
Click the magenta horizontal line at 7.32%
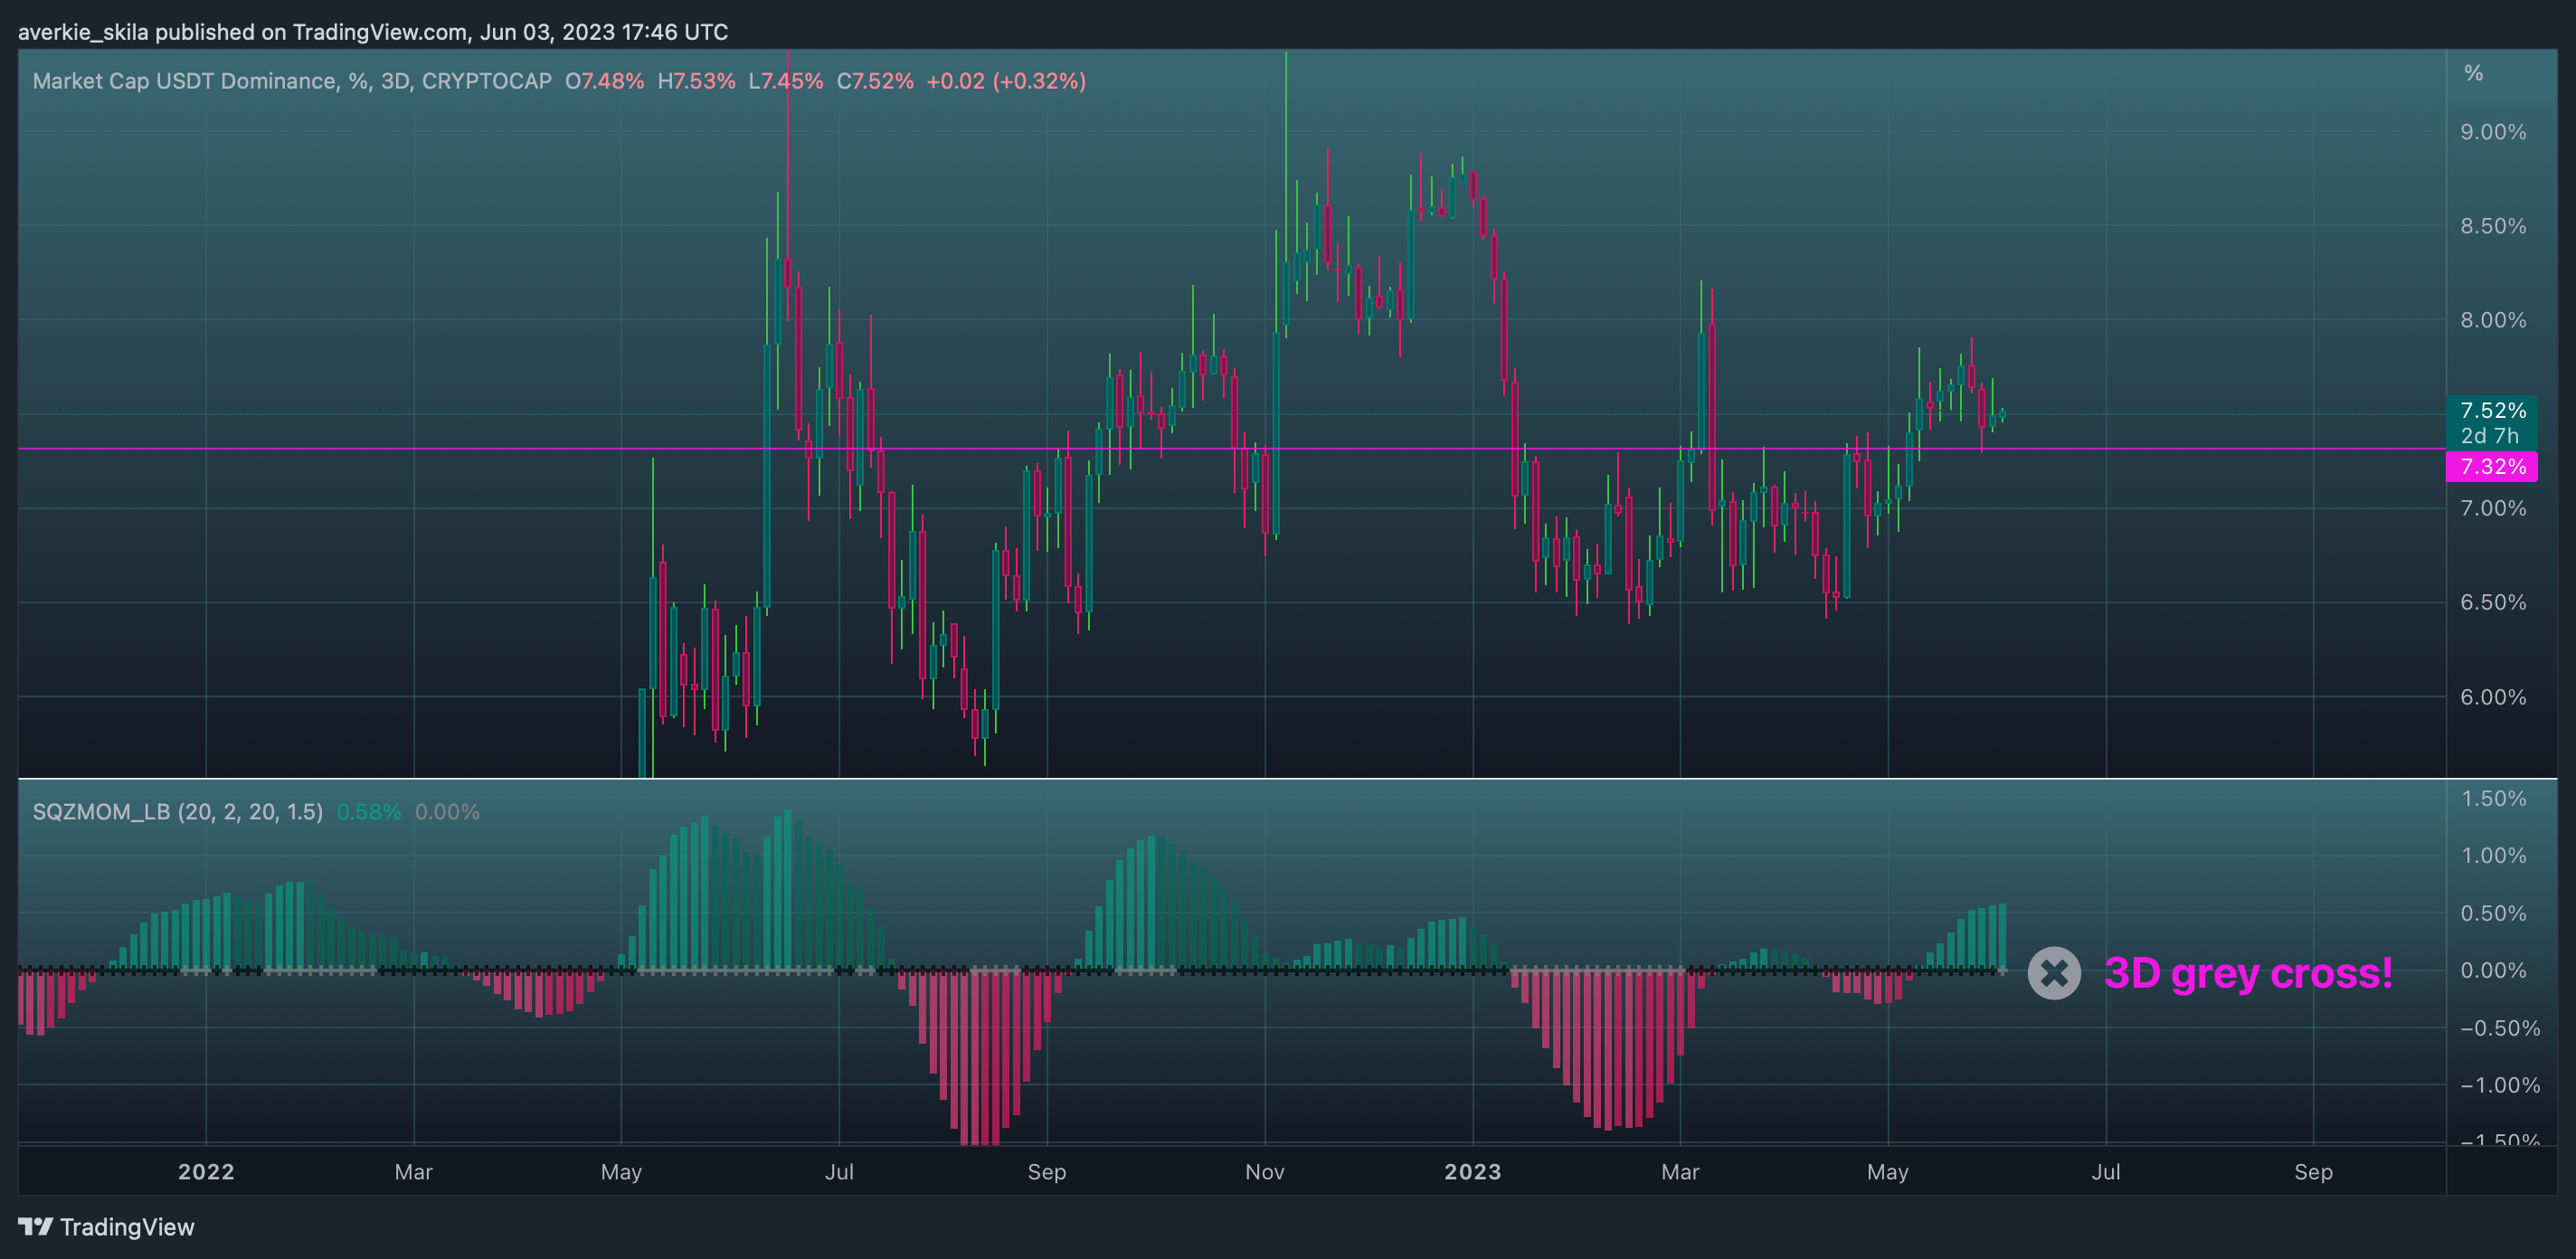pyautogui.click(x=1232, y=449)
